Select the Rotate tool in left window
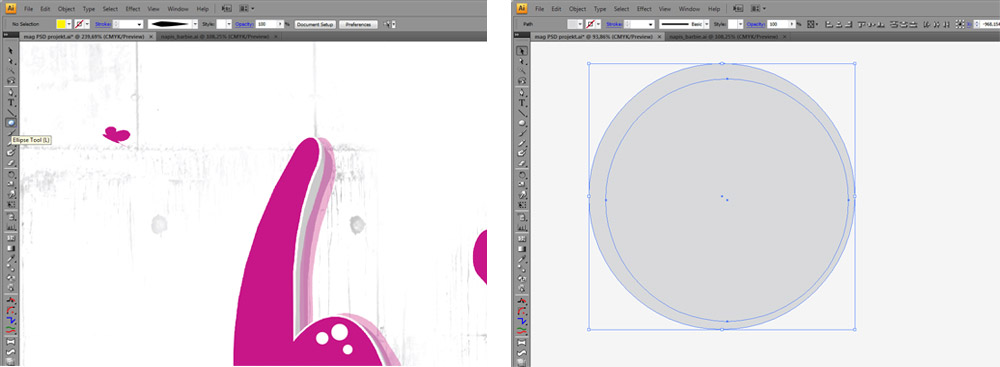 click(x=11, y=174)
